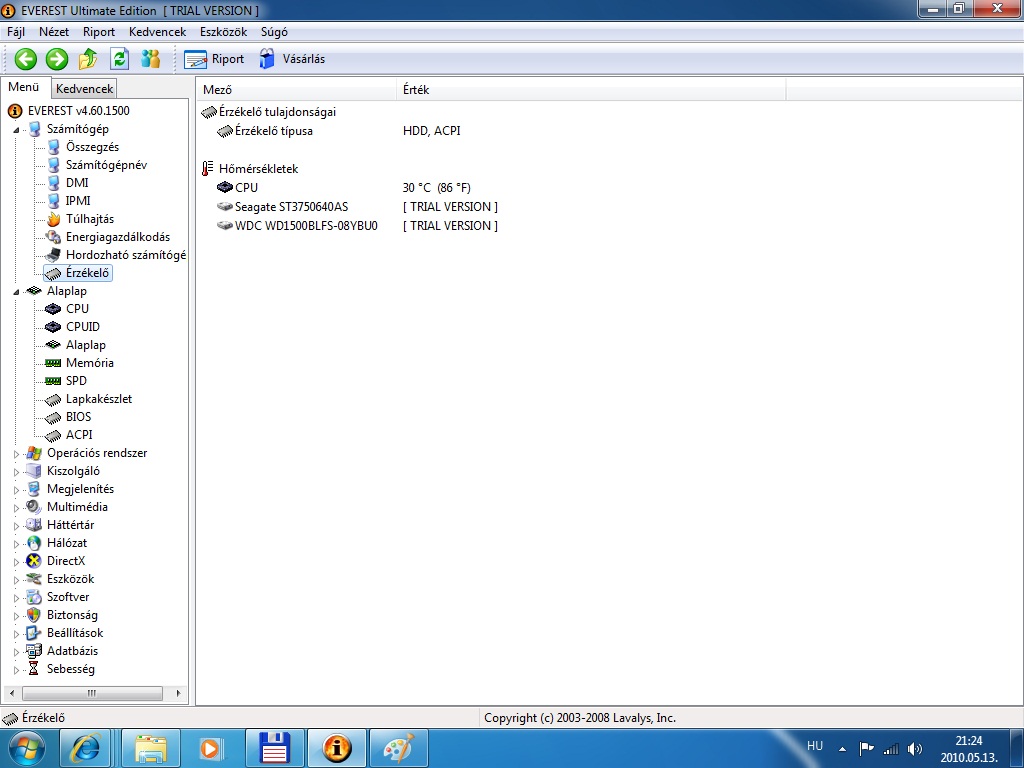Select the Seagate ST3750640AS row
The height and width of the screenshot is (768, 1024).
click(609, 207)
